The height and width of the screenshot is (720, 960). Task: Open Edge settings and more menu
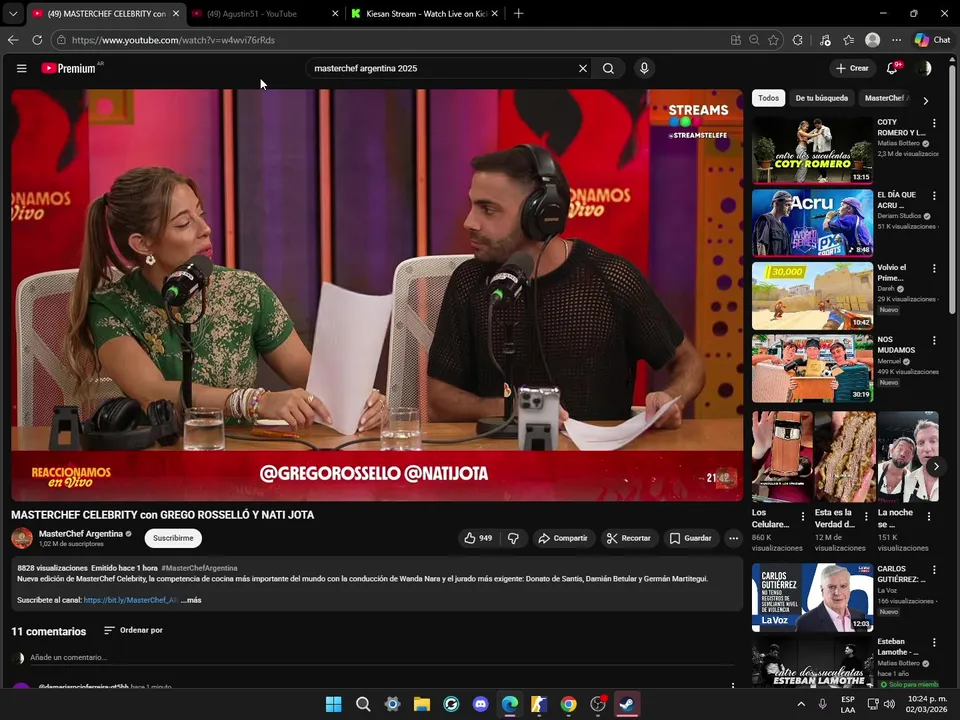point(896,40)
